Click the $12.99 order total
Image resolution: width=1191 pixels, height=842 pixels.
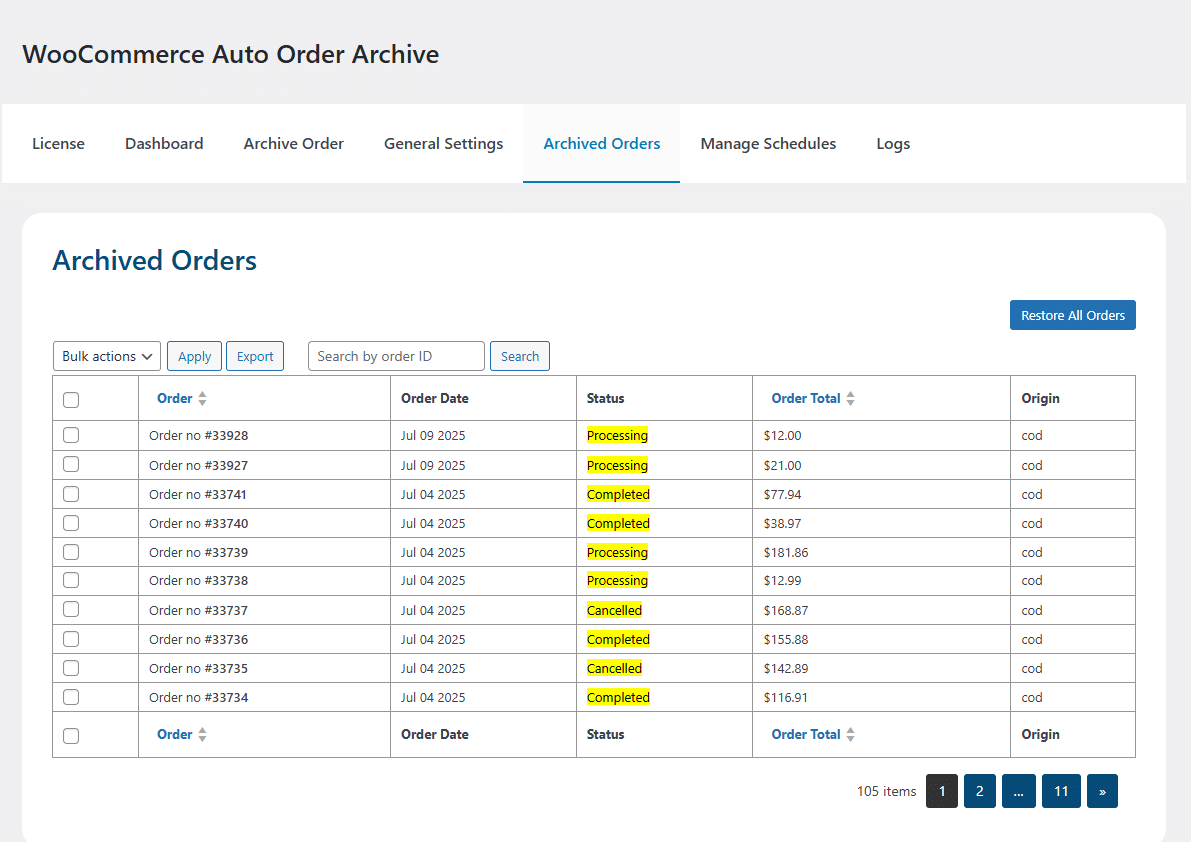[782, 581]
